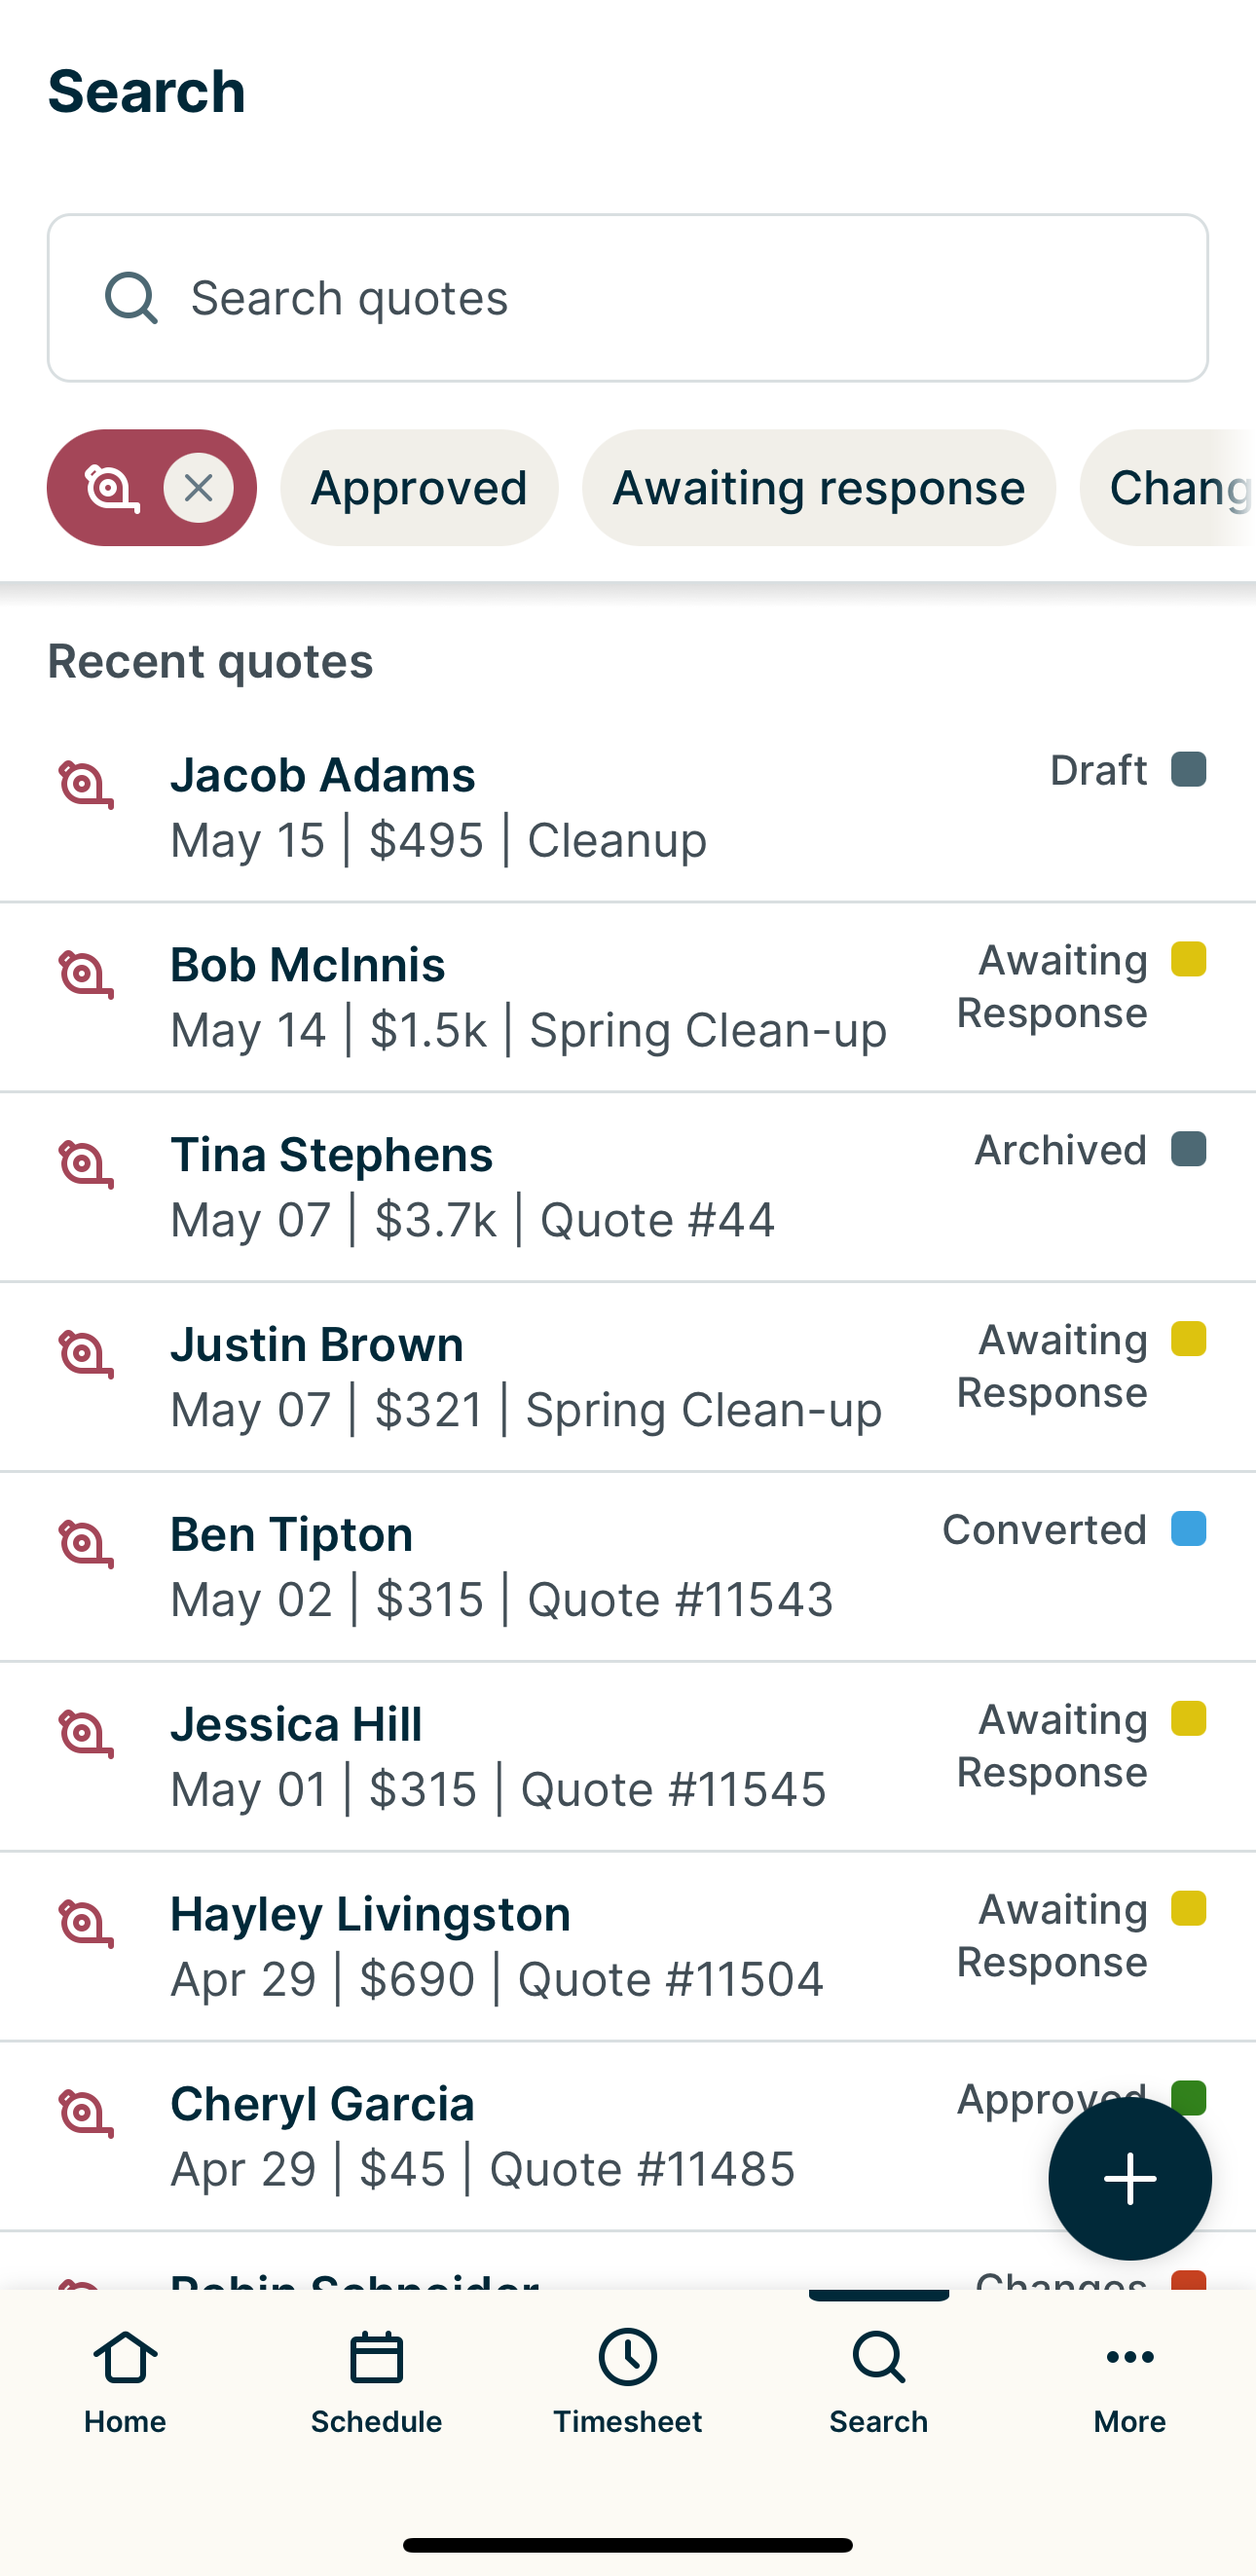1256x2576 pixels.
Task: Open the More menu
Action: coord(1129,2381)
